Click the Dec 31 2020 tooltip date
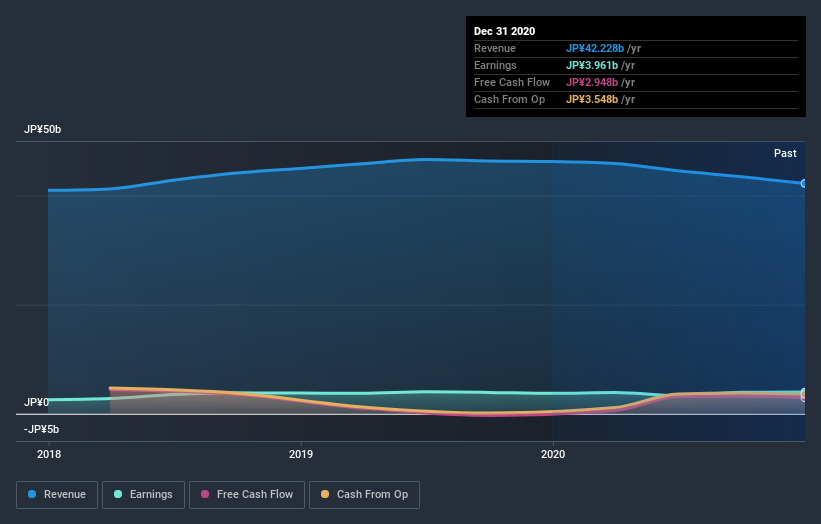 tap(504, 31)
